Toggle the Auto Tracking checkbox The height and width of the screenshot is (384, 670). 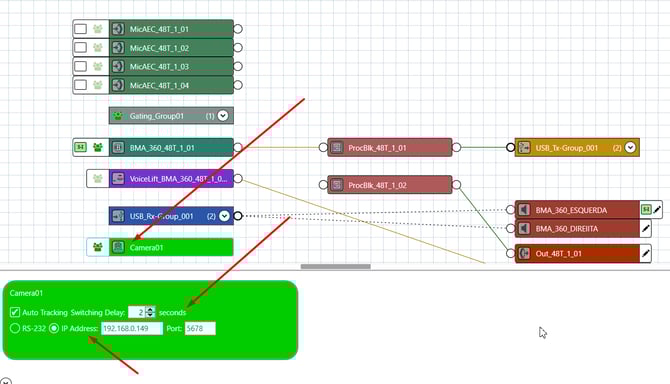click(x=15, y=312)
